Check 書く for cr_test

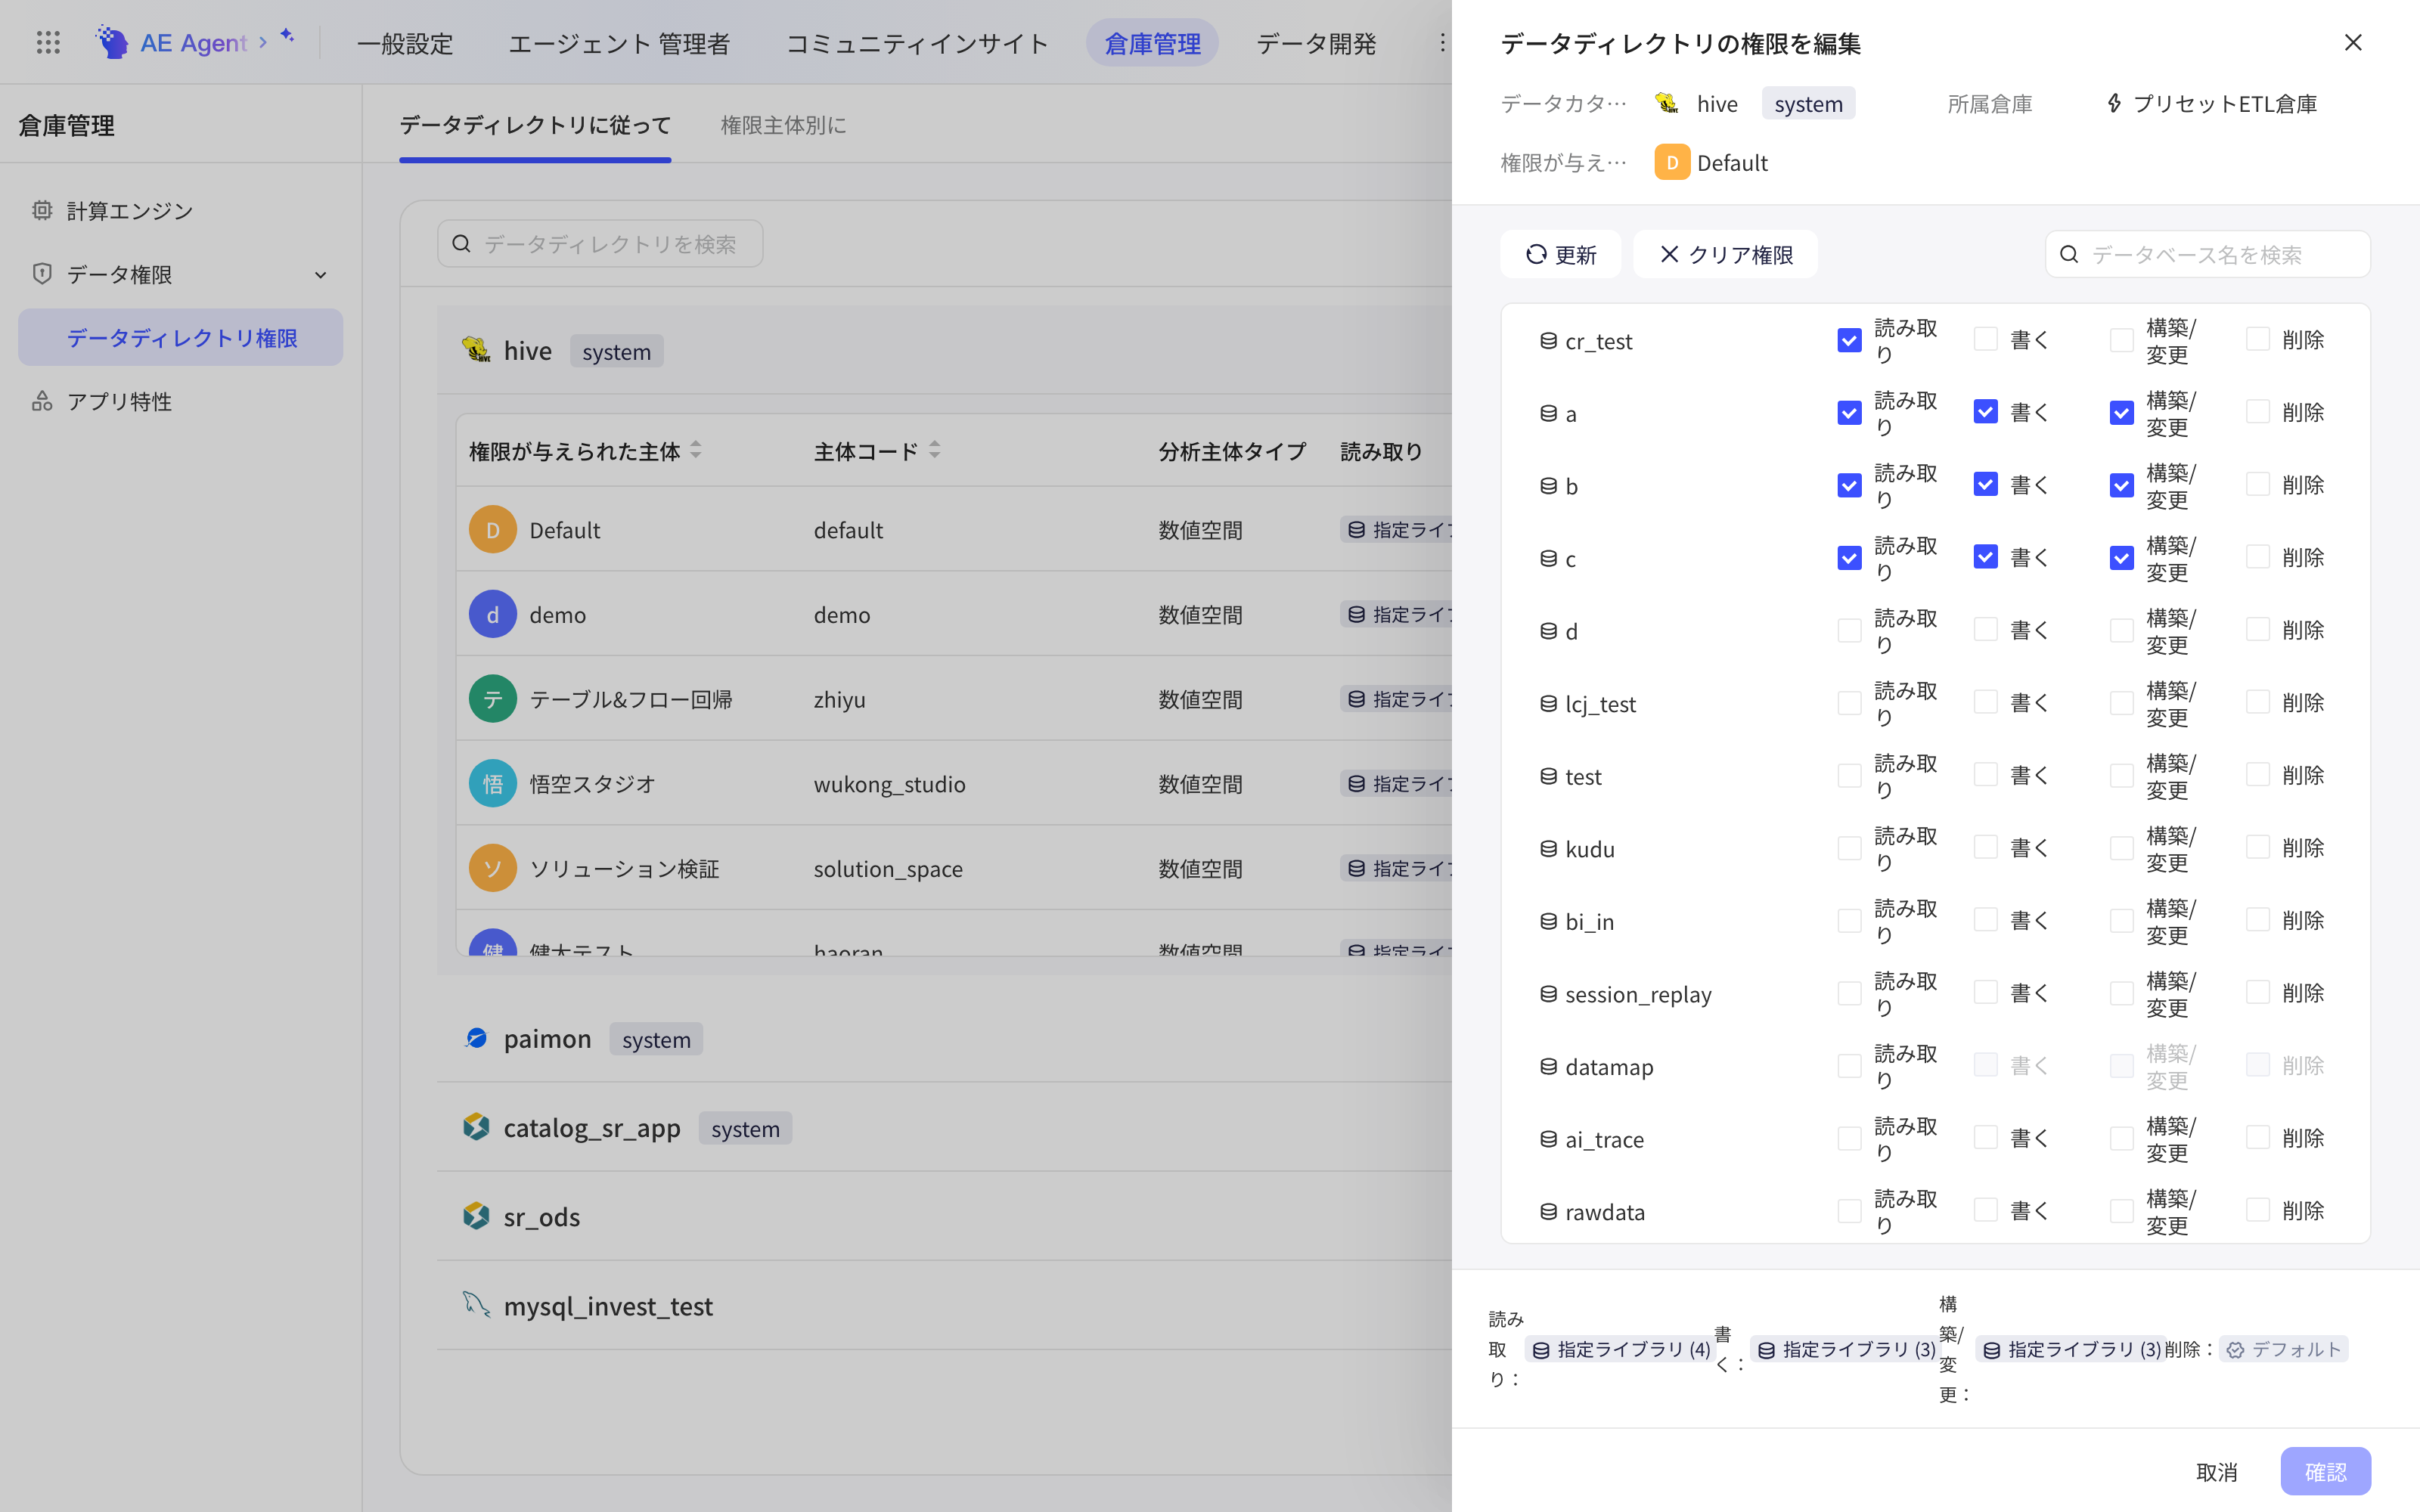point(1985,340)
